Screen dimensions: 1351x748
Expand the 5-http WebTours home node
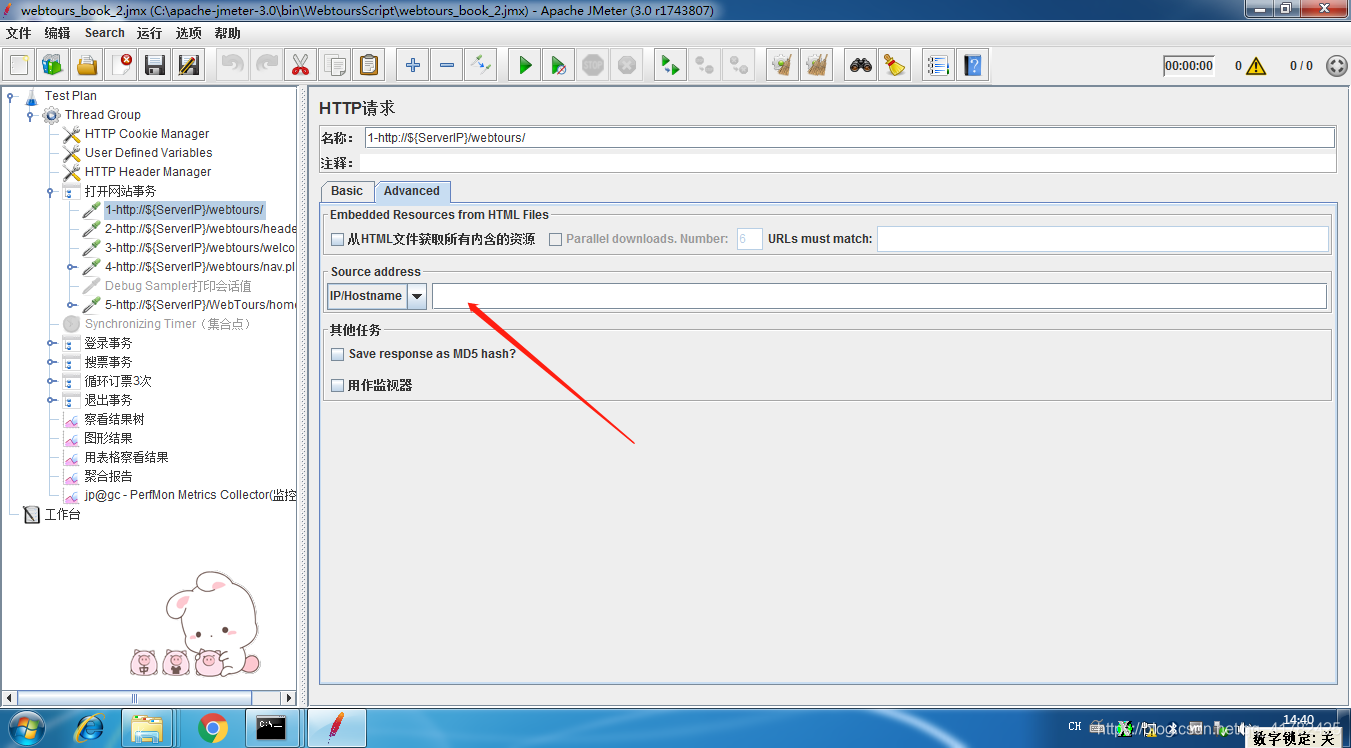click(x=71, y=305)
